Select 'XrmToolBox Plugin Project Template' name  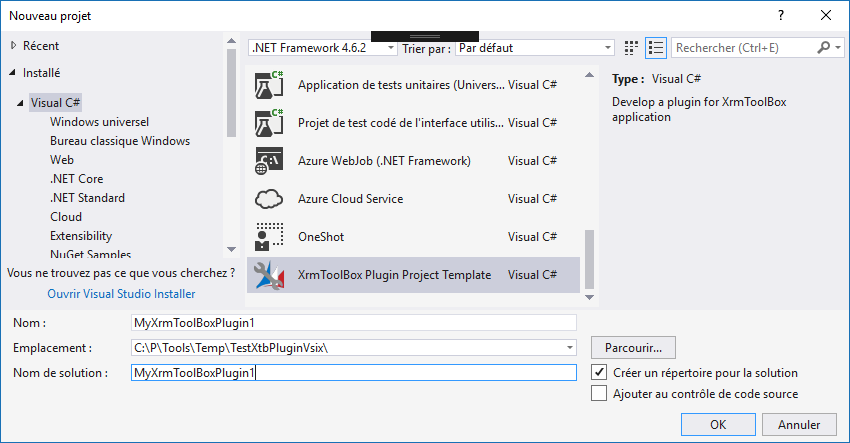tap(394, 275)
